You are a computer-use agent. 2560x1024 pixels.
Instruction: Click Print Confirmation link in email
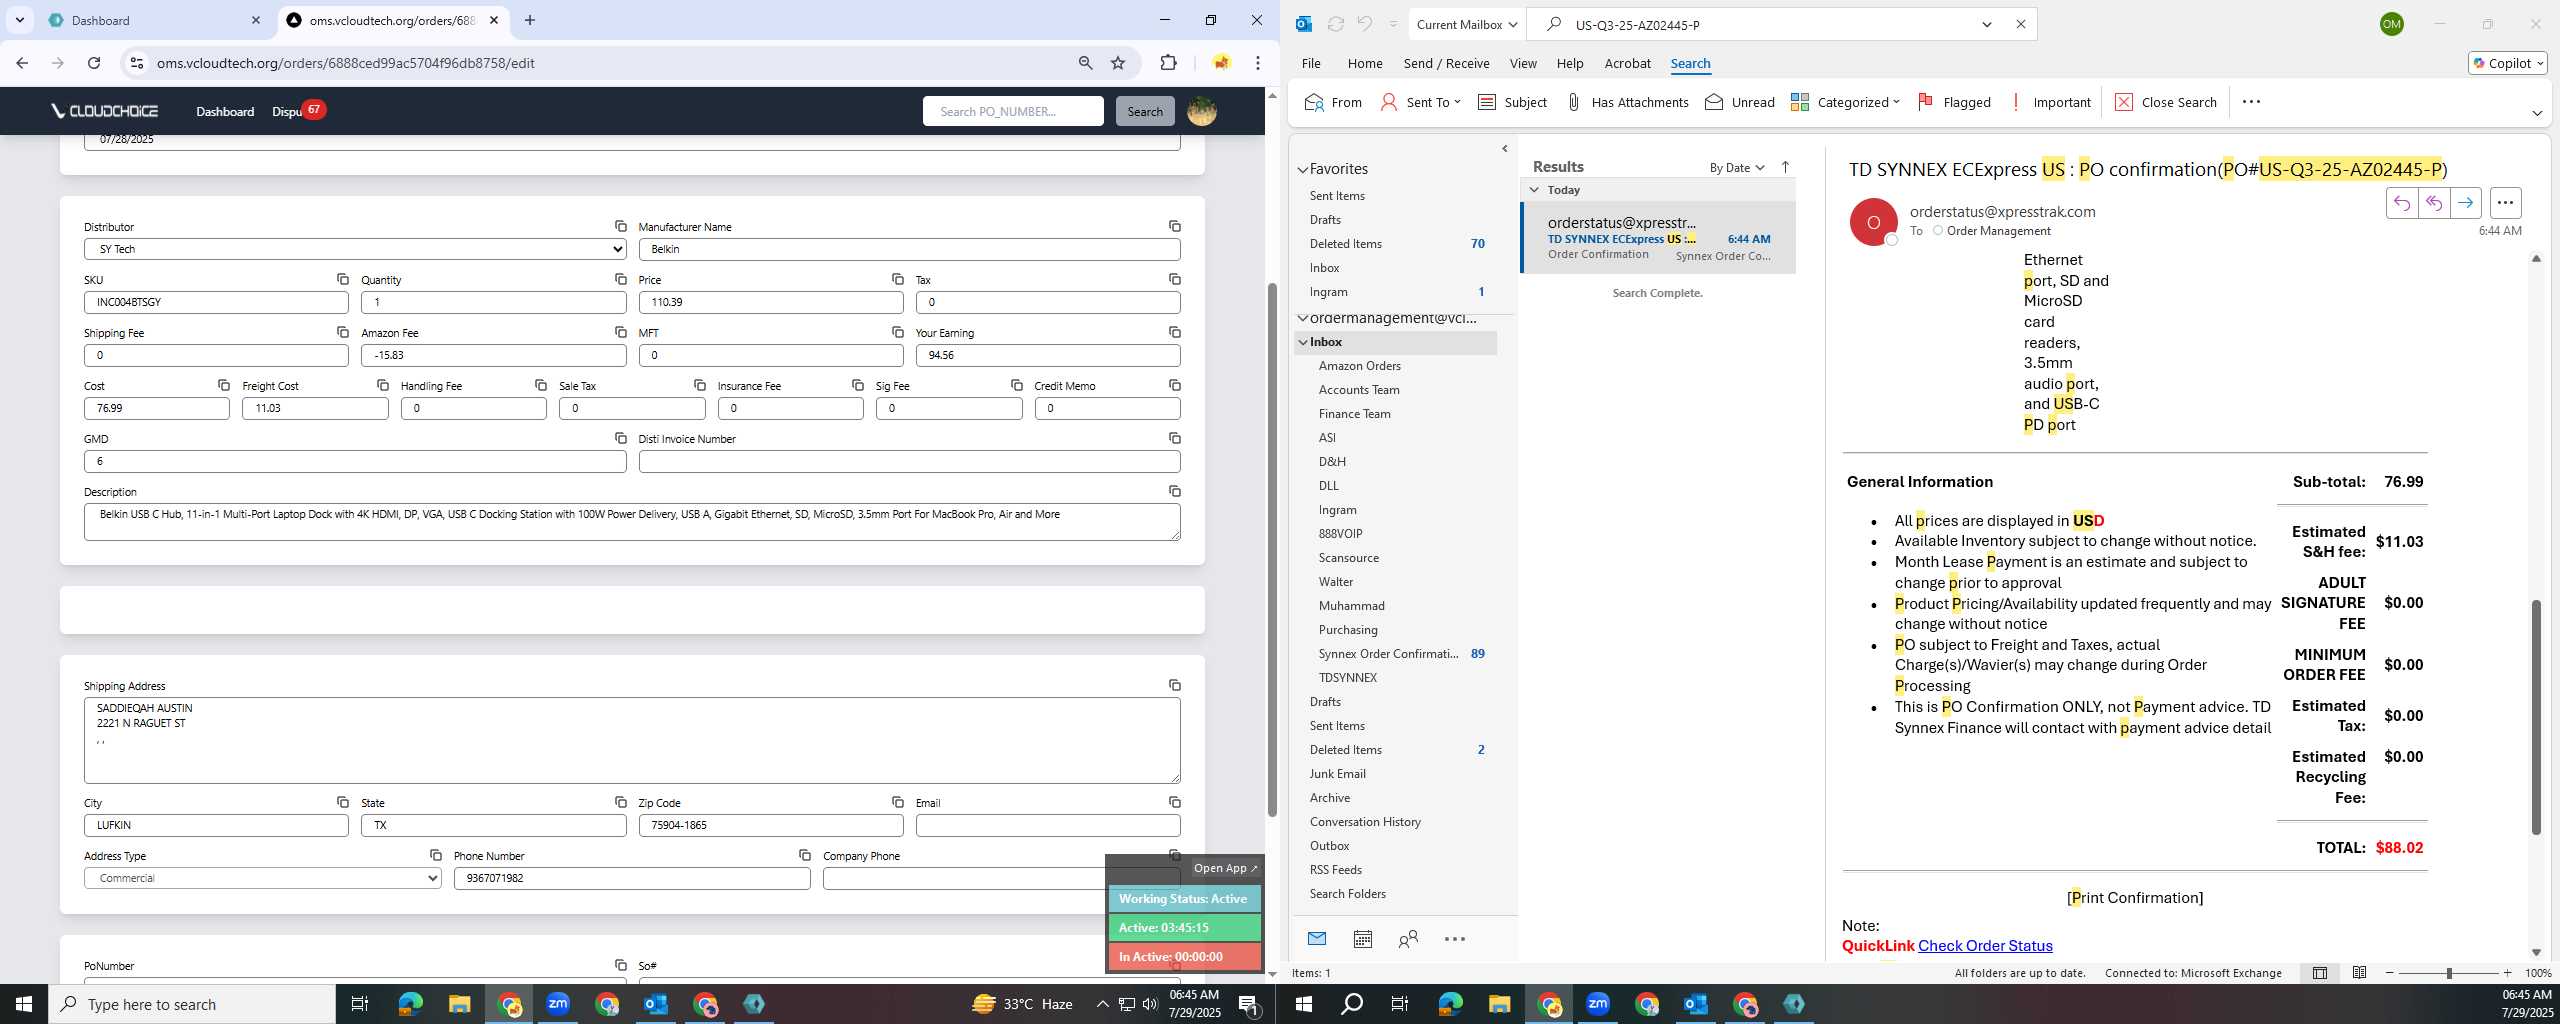point(2135,897)
